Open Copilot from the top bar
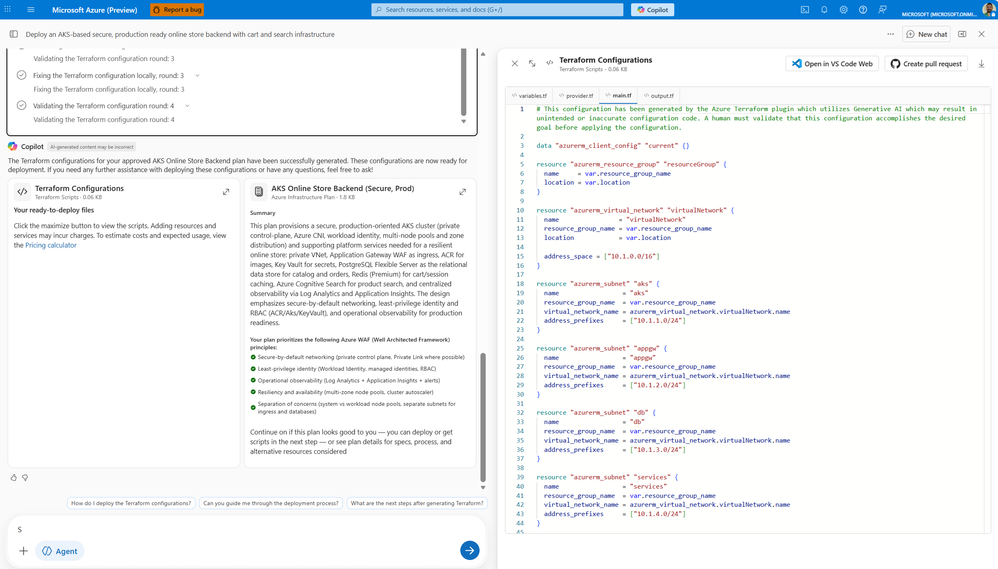998x569 pixels. [652, 10]
